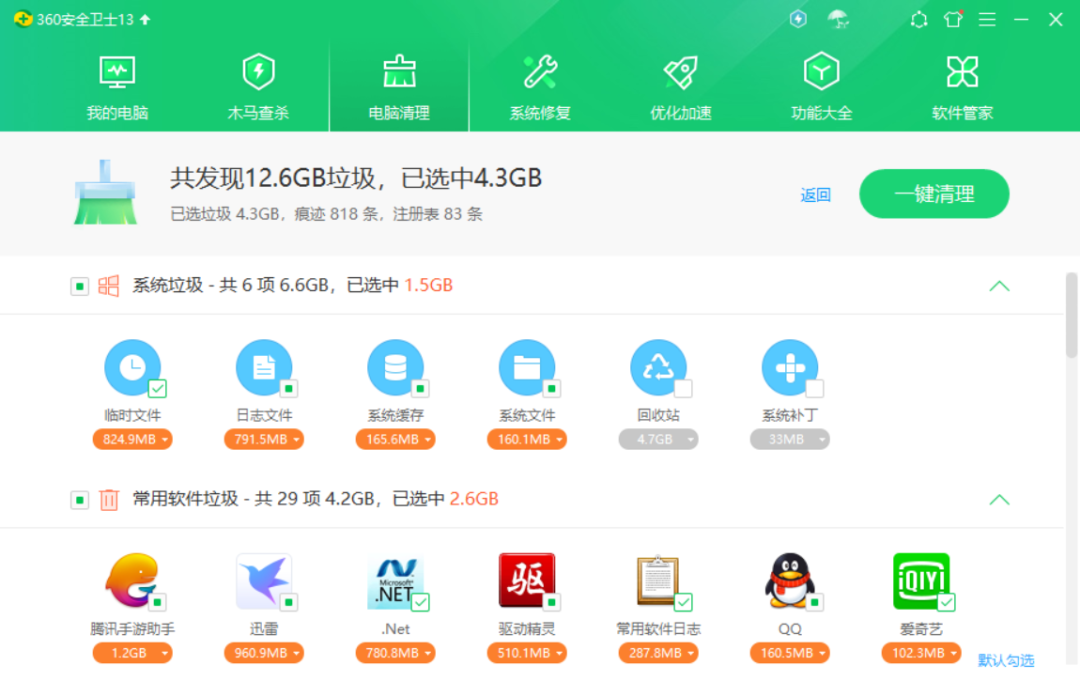Click the 日志文件 document icon
This screenshot has width=1080, height=681.
[264, 367]
